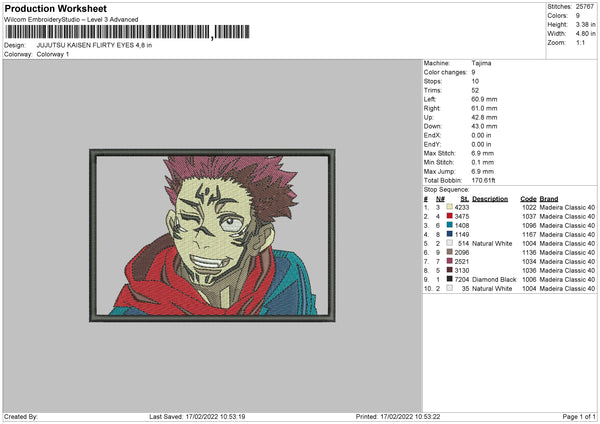Click the 'Description' column header
Image resolution: width=600 pixels, height=424 pixels.
[490, 199]
